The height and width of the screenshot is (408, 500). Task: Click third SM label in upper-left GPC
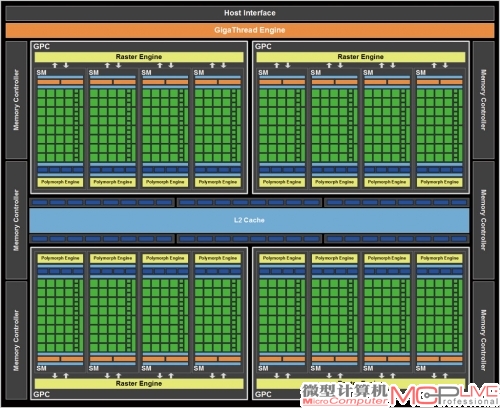(x=146, y=72)
